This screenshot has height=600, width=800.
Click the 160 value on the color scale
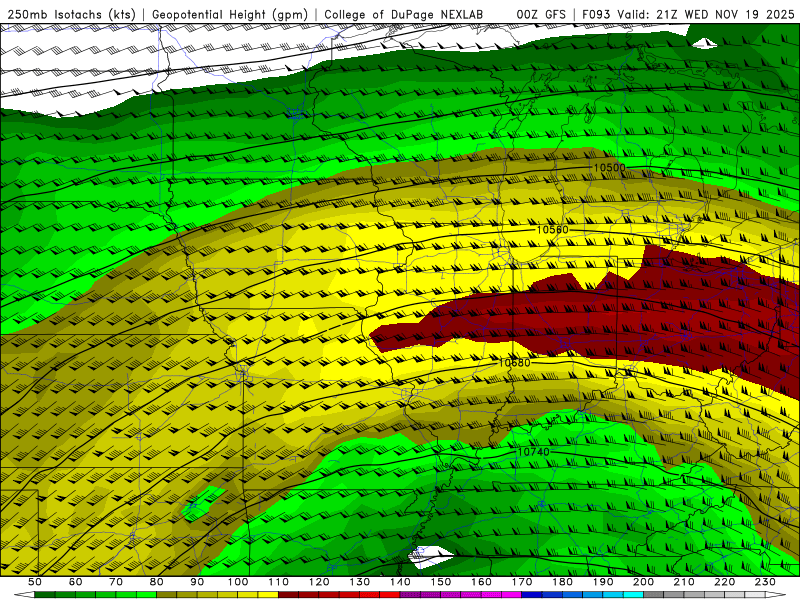481,582
